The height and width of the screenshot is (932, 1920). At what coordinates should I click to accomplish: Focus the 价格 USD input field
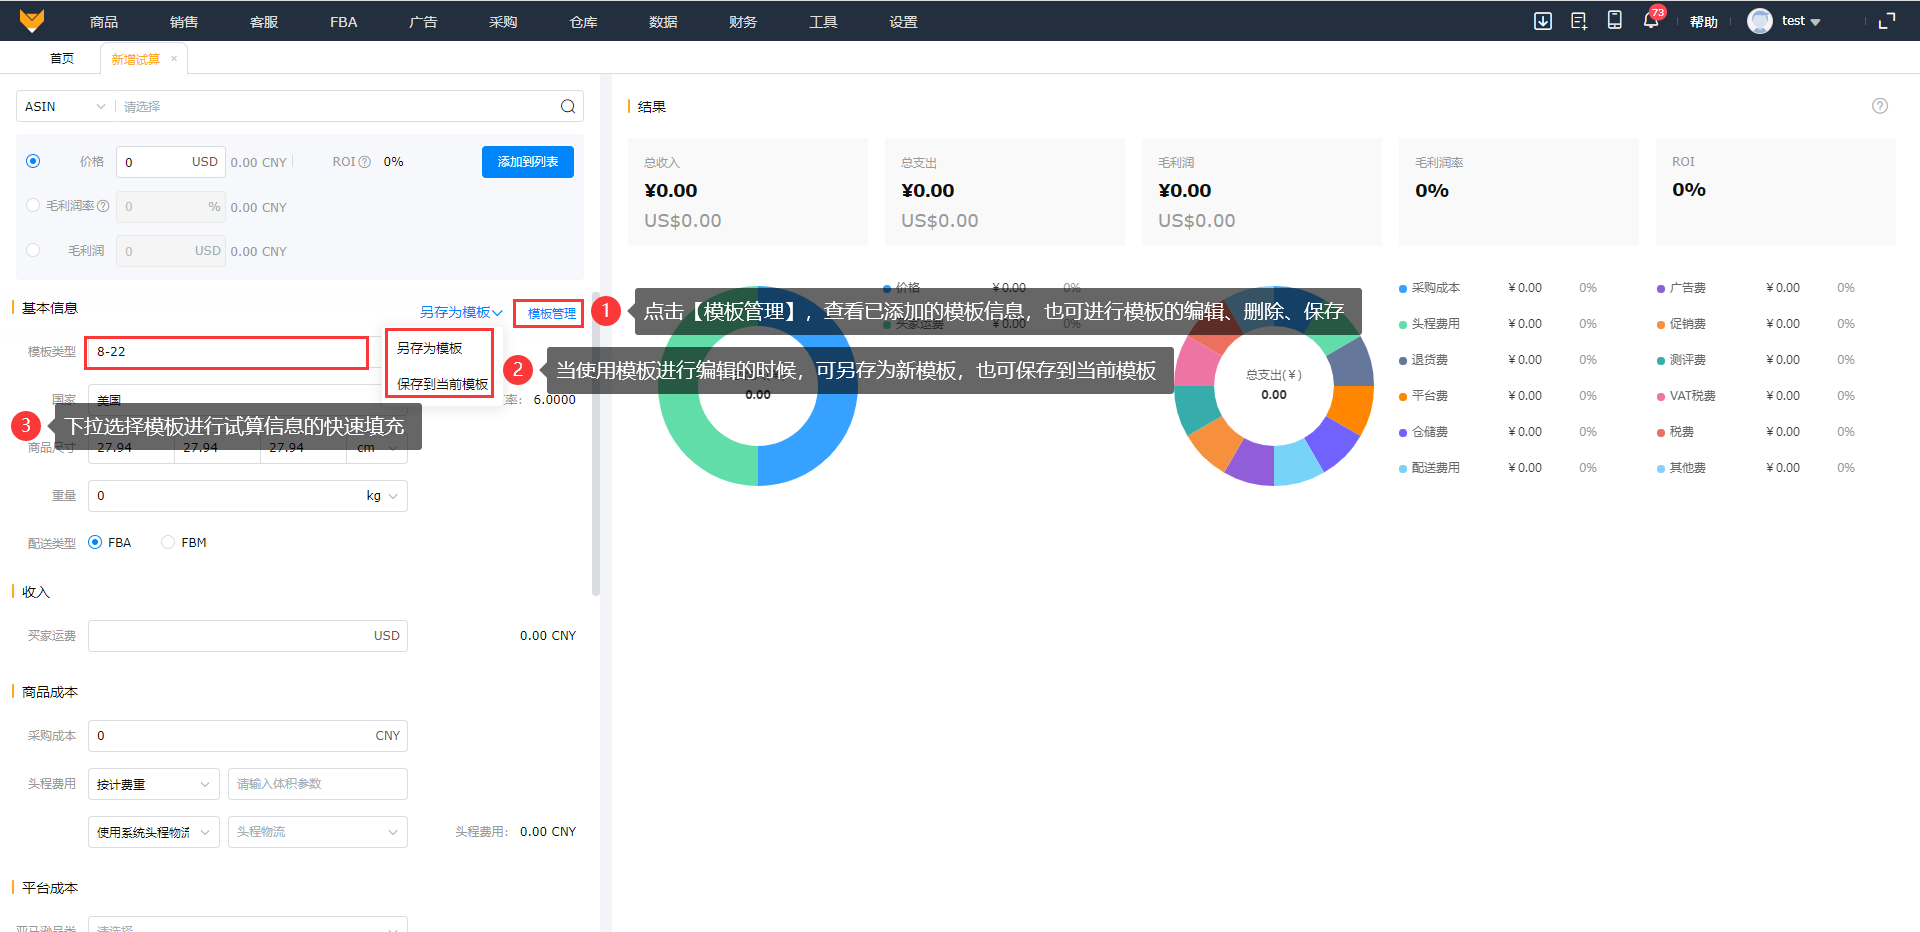point(170,162)
